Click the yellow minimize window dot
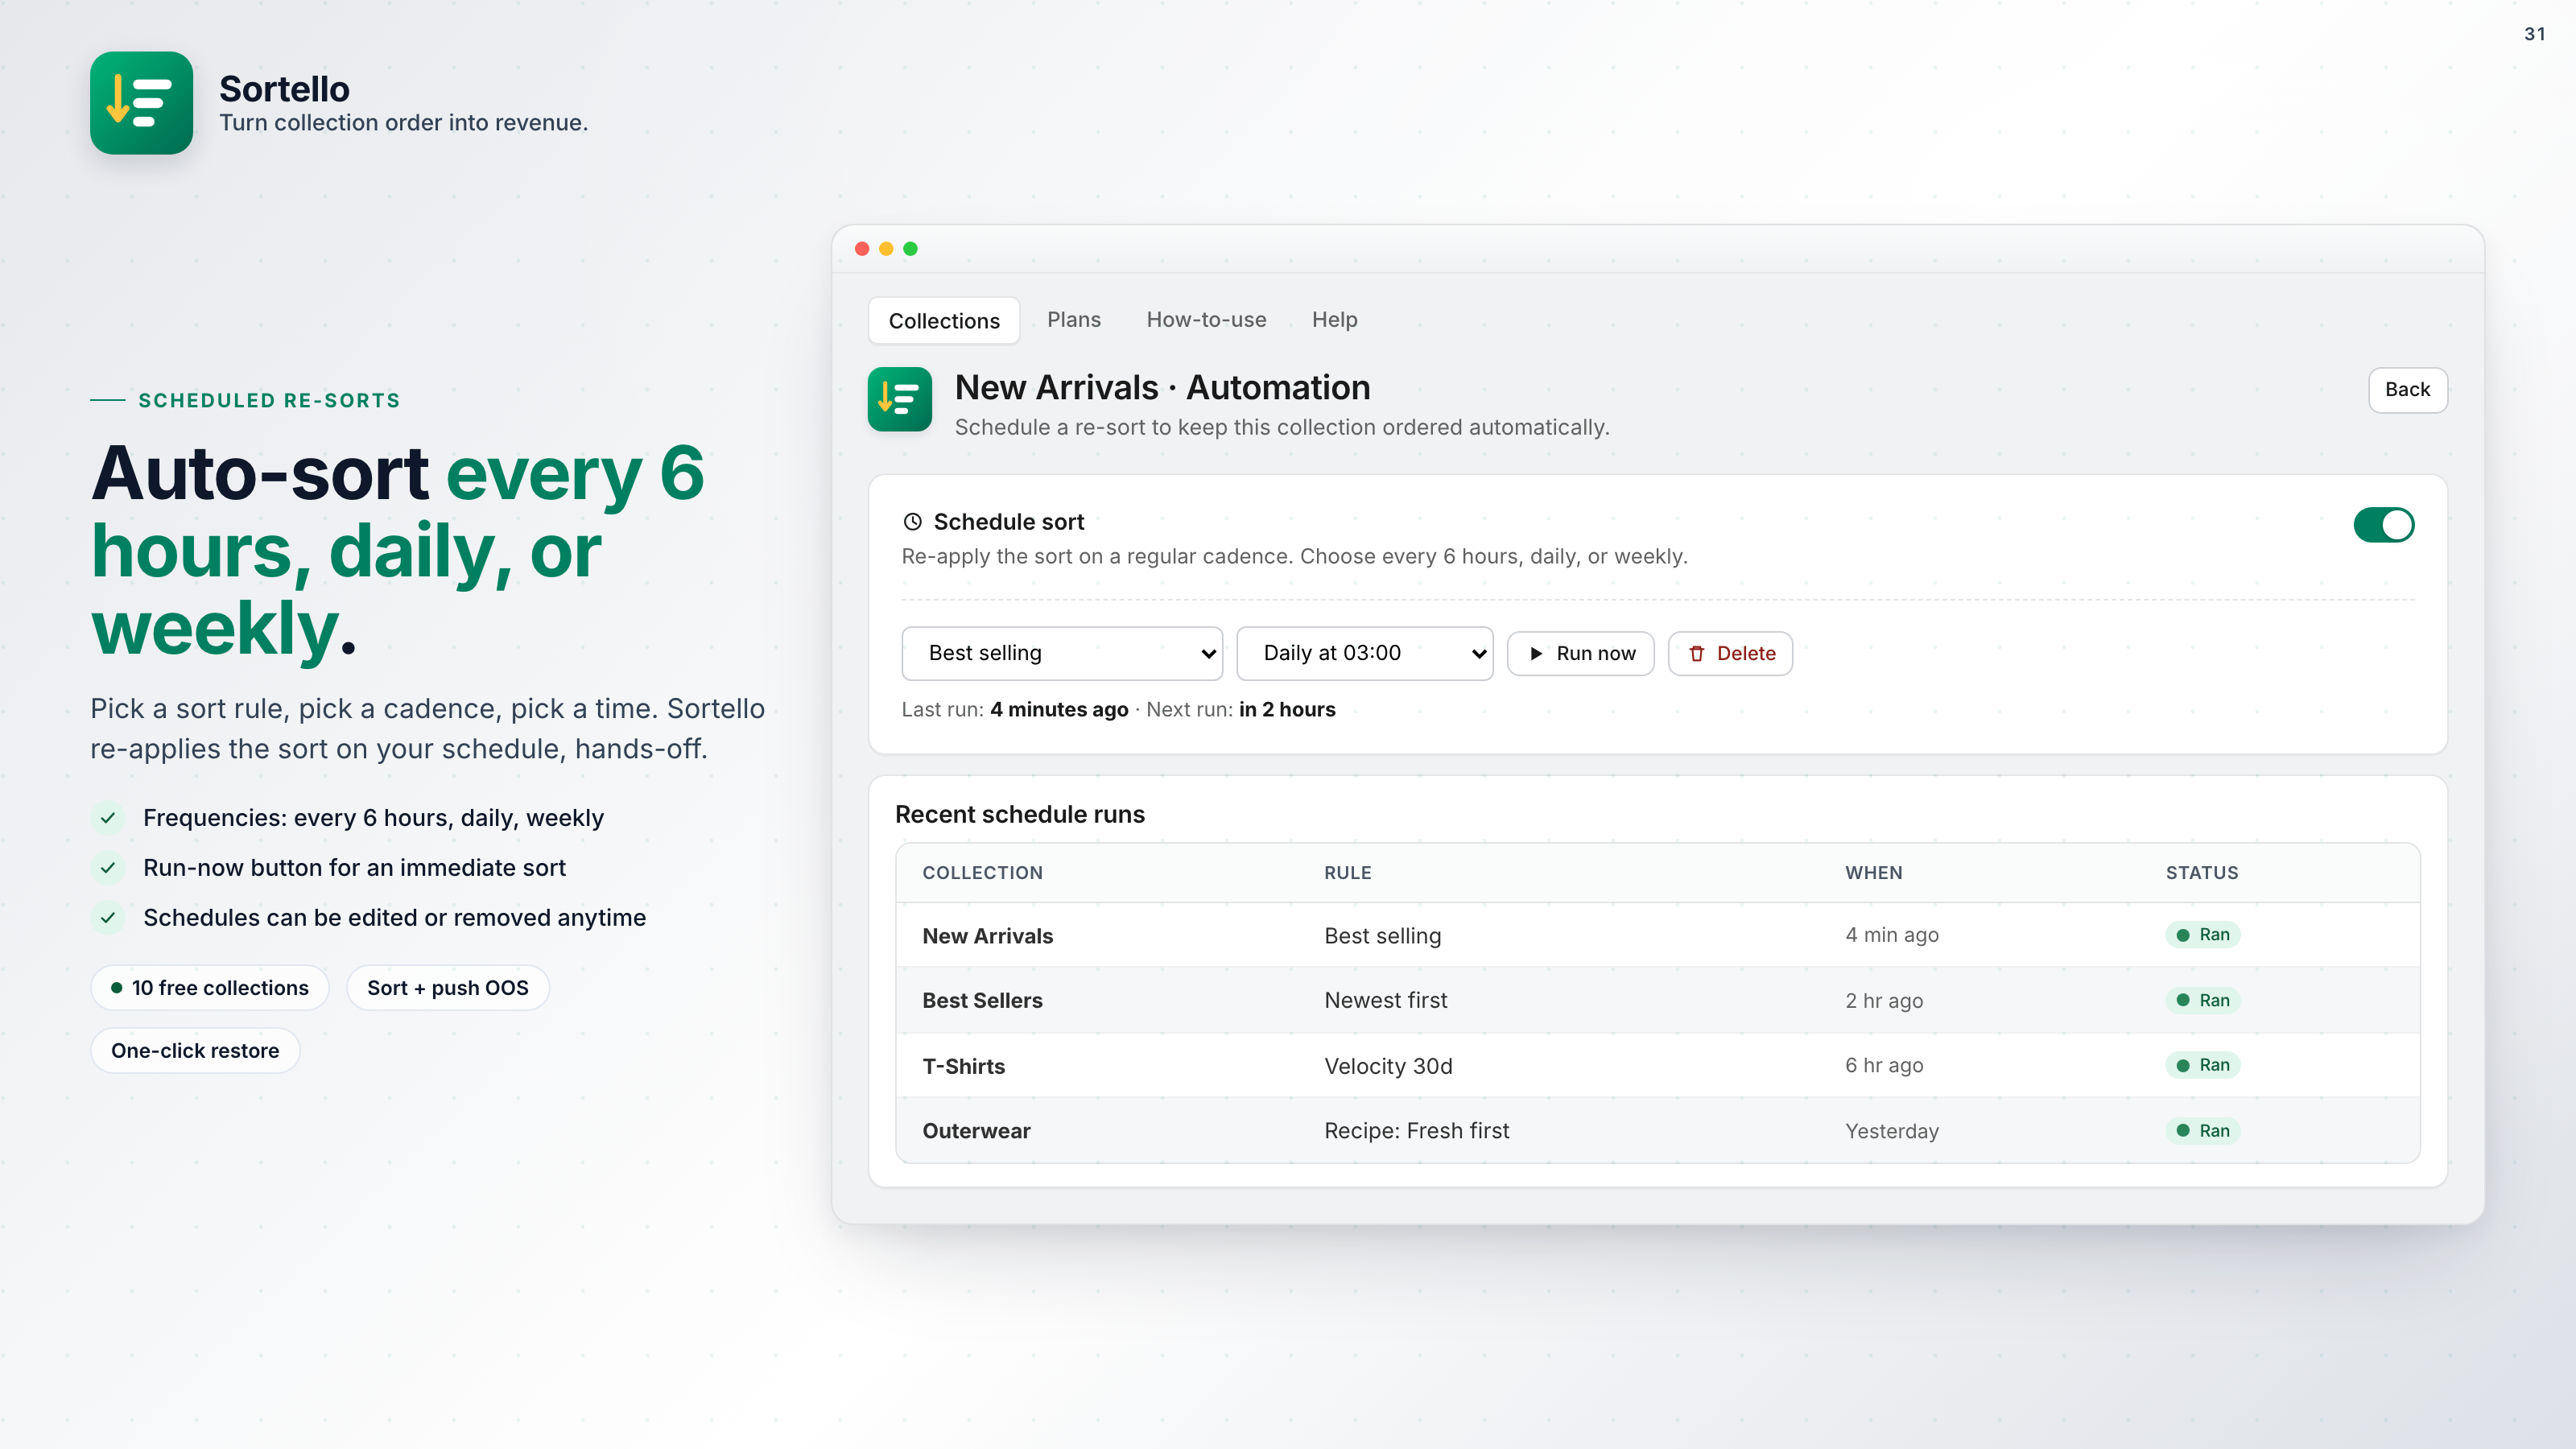 pos(886,249)
